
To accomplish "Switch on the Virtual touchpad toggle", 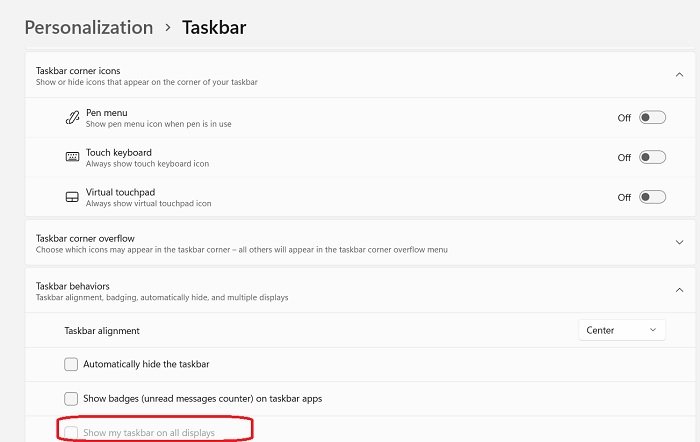I will click(652, 197).
